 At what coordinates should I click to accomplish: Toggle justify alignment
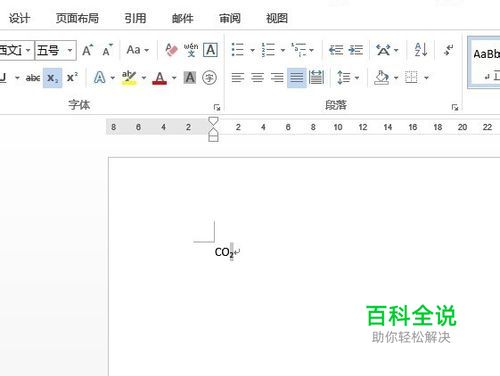click(x=297, y=78)
